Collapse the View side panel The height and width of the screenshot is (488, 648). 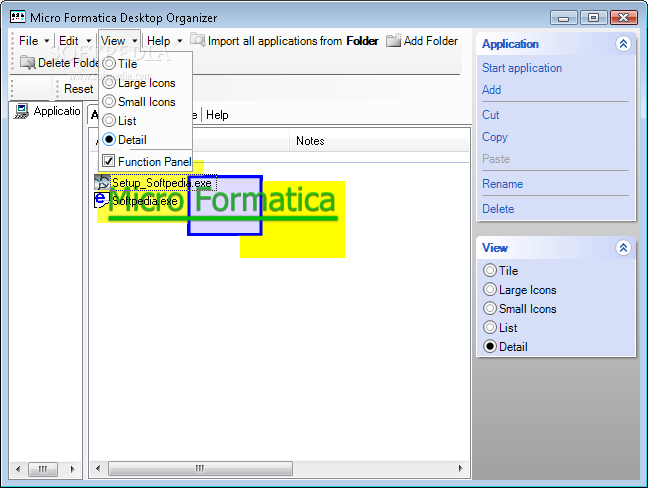(x=623, y=248)
